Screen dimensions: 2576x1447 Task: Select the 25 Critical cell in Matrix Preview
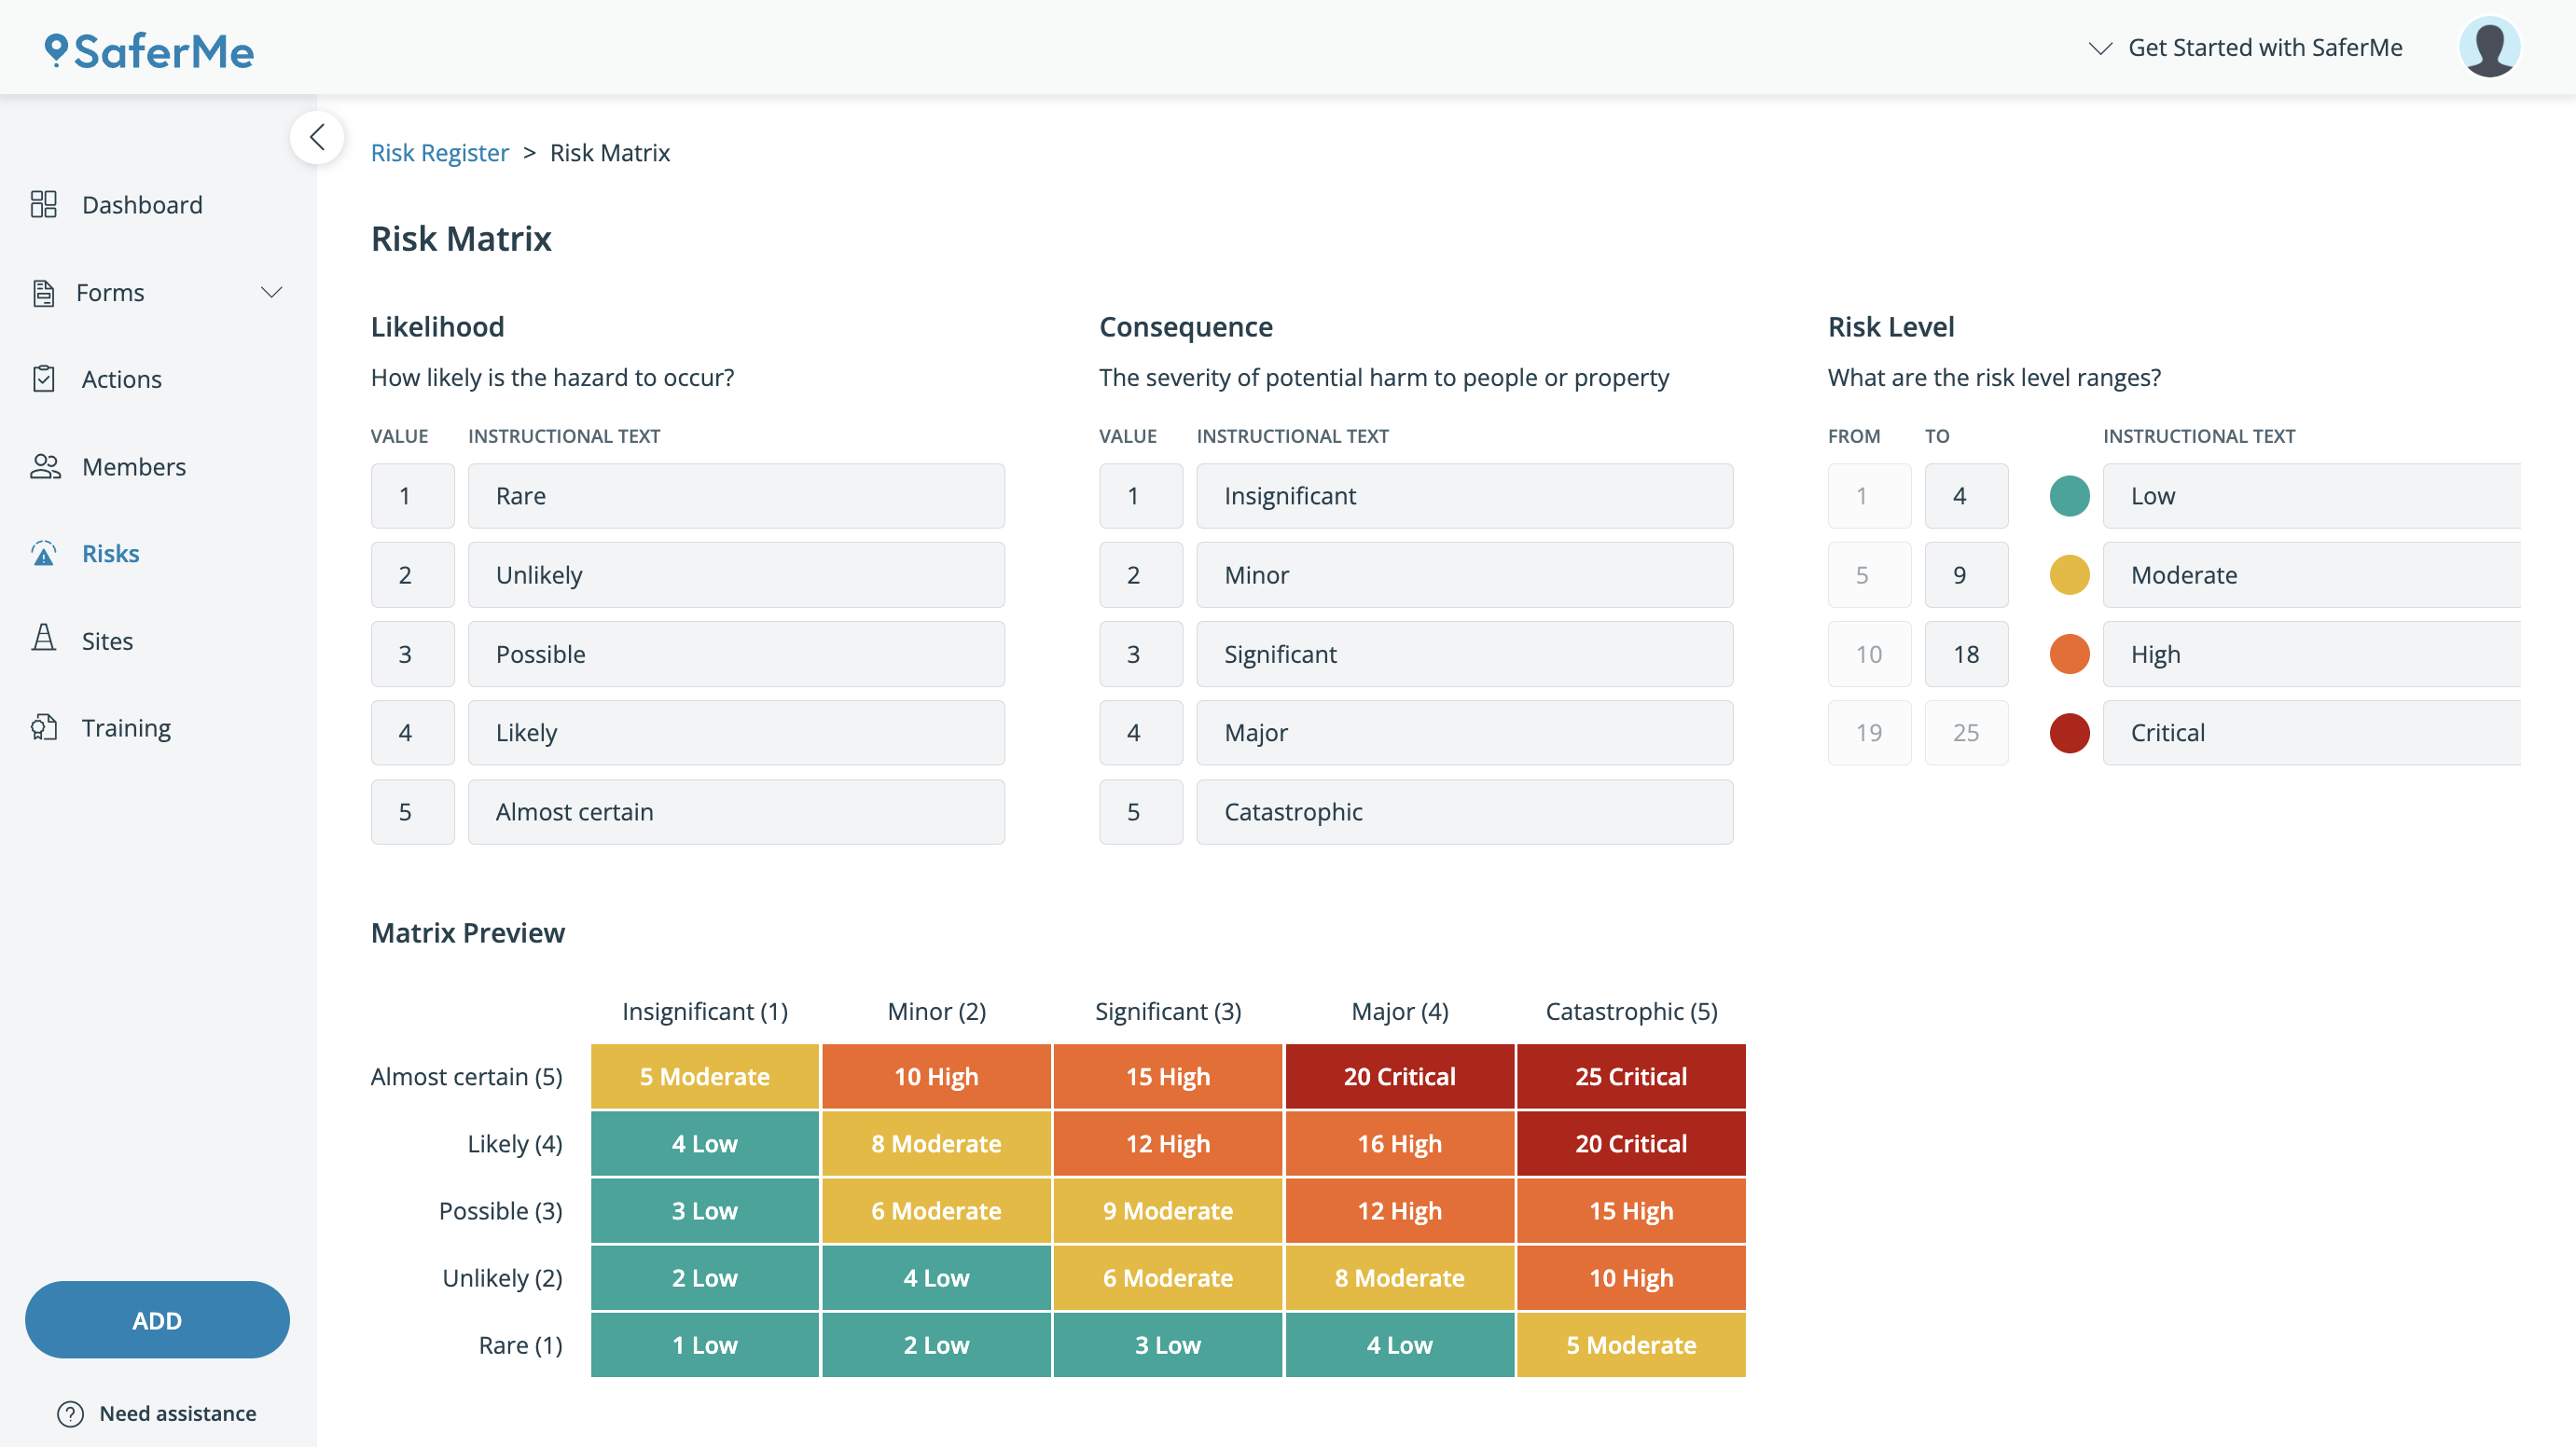[1630, 1076]
